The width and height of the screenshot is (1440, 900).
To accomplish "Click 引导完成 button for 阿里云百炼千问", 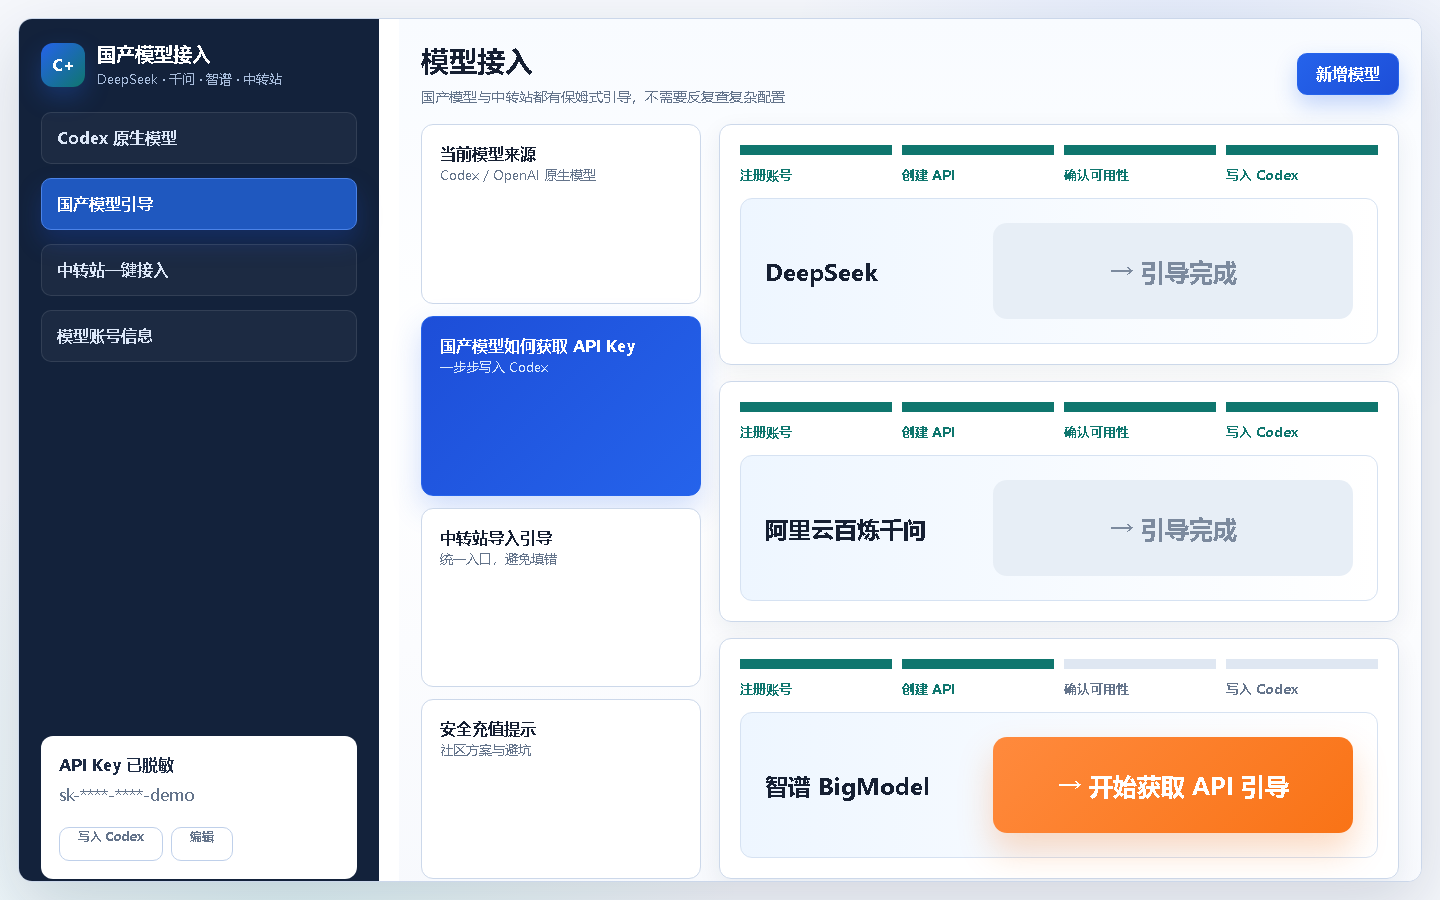I will tap(1173, 528).
